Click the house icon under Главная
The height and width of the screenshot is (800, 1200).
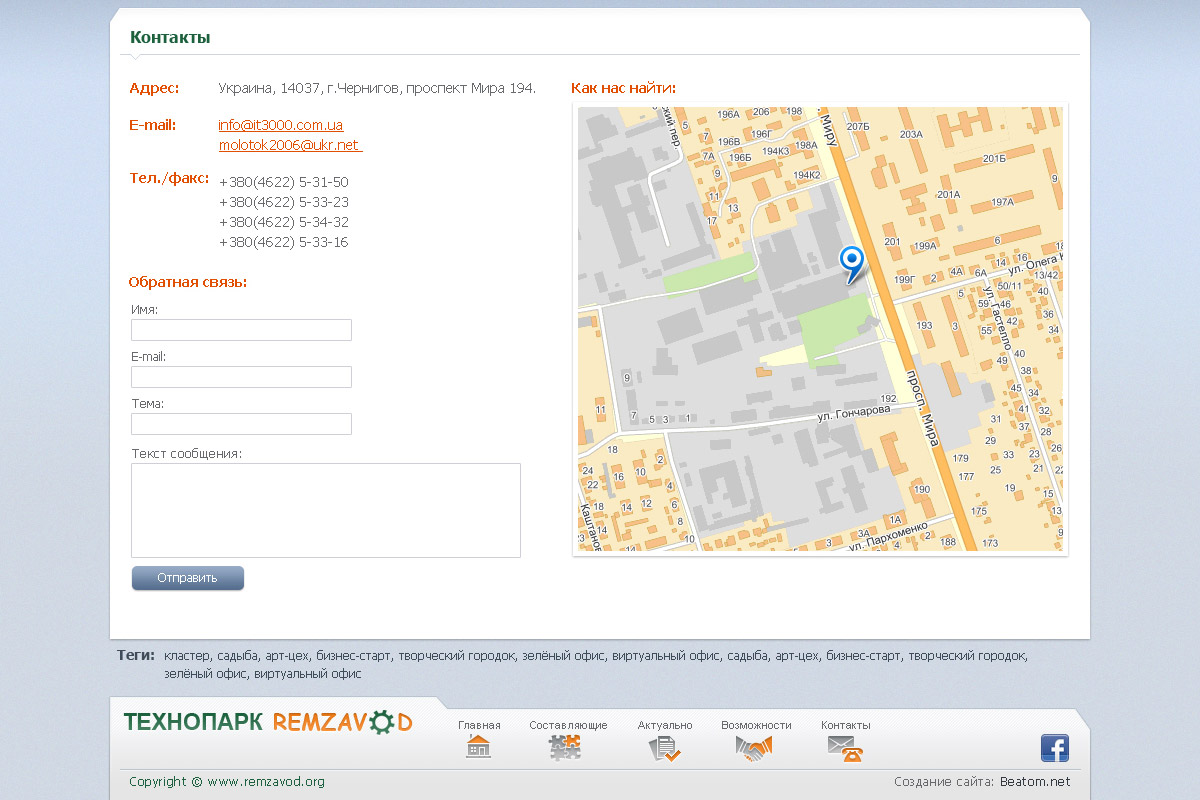(479, 747)
